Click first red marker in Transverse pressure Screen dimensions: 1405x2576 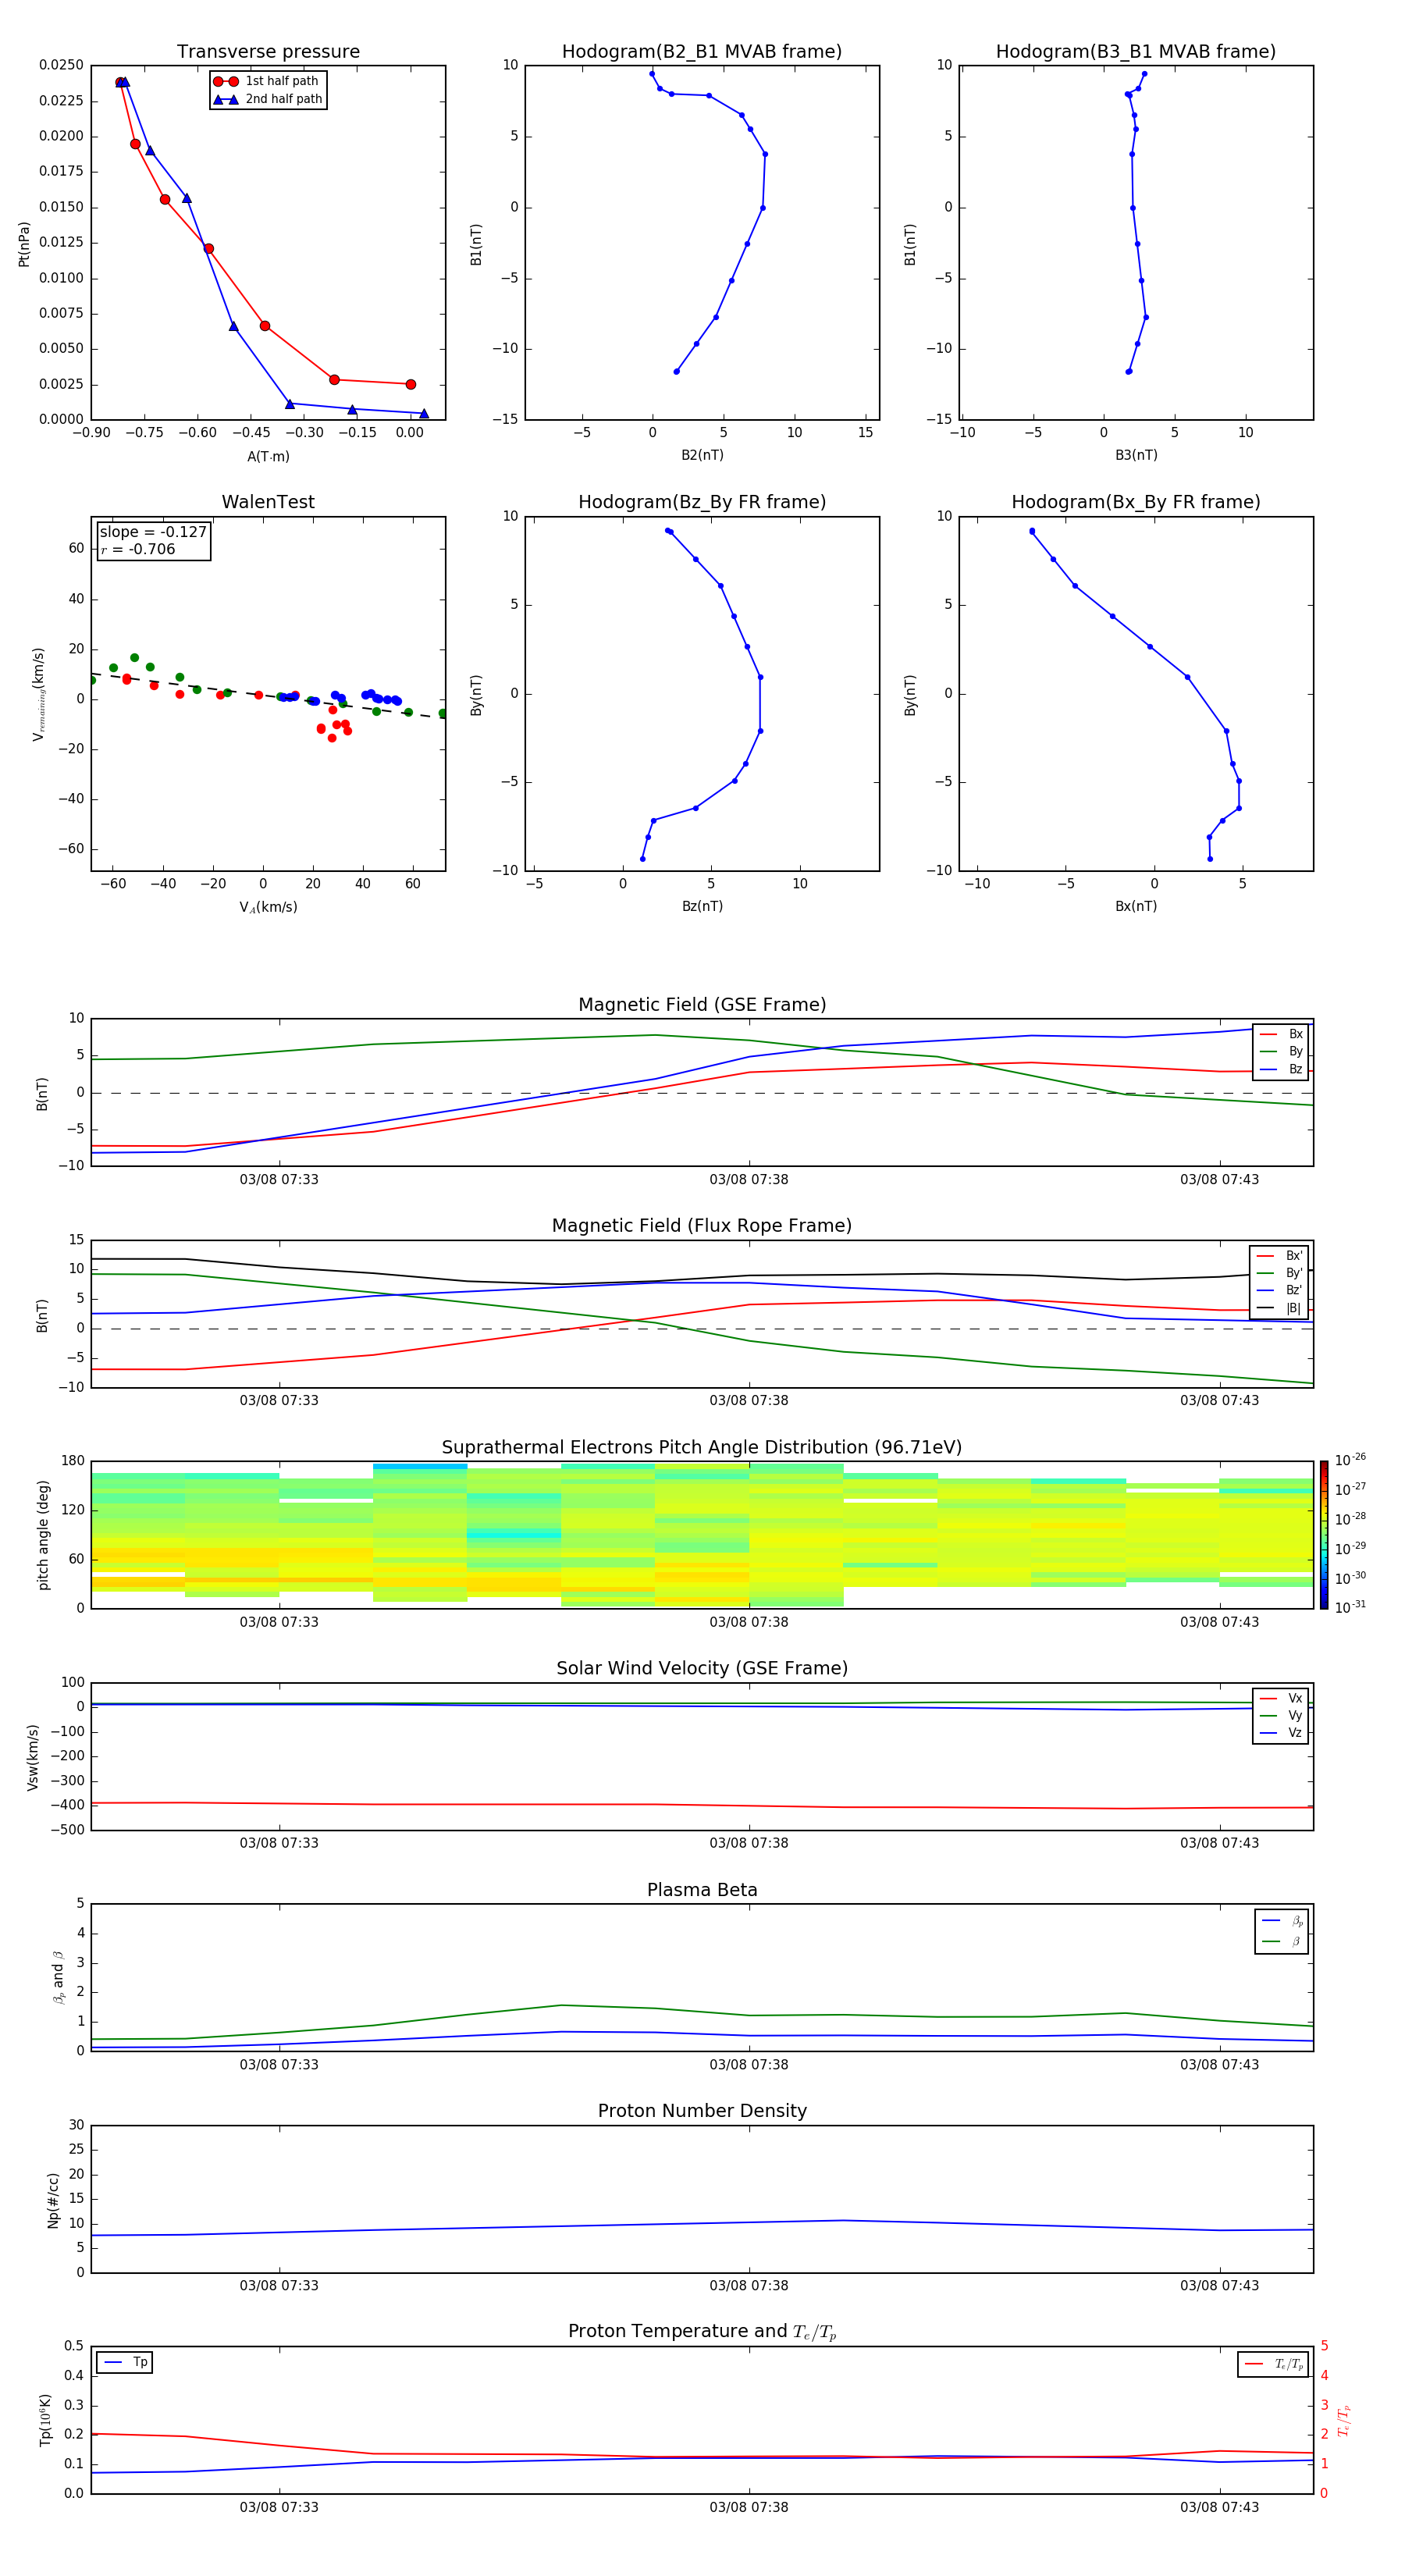120,83
